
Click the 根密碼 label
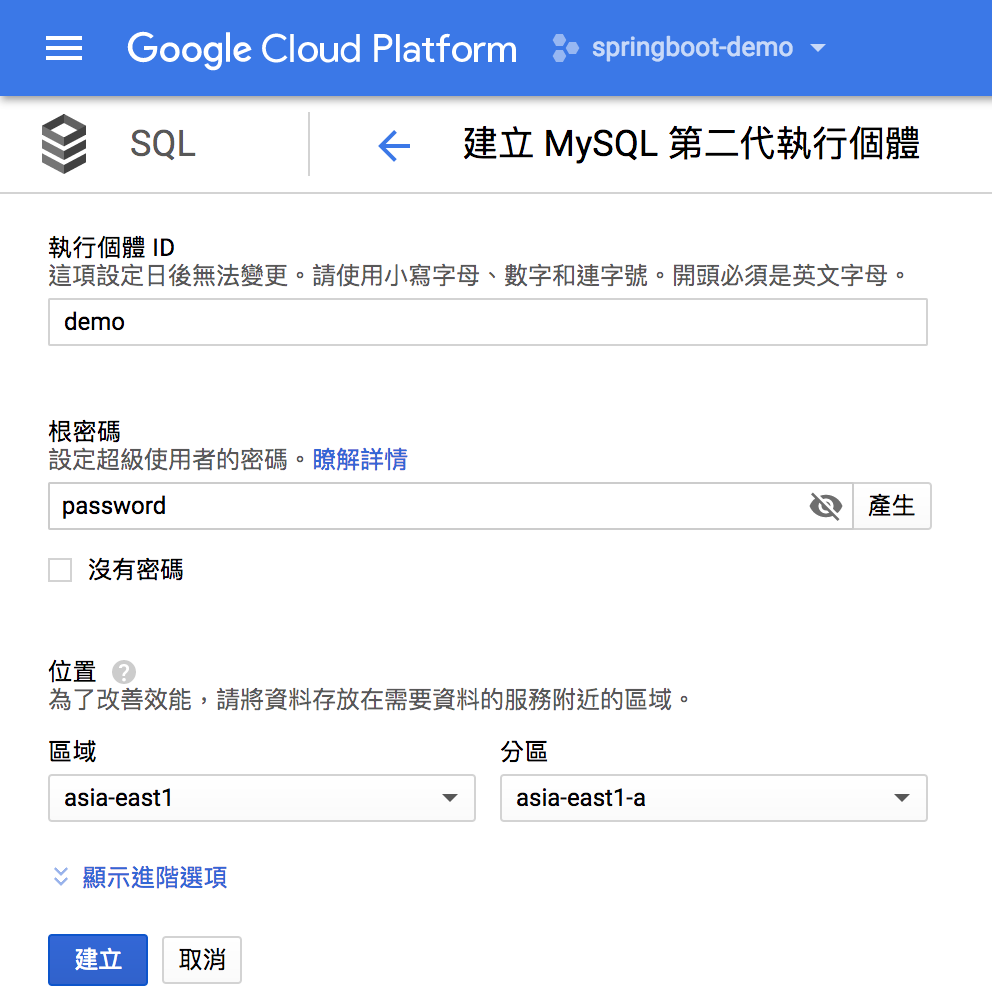(85, 432)
